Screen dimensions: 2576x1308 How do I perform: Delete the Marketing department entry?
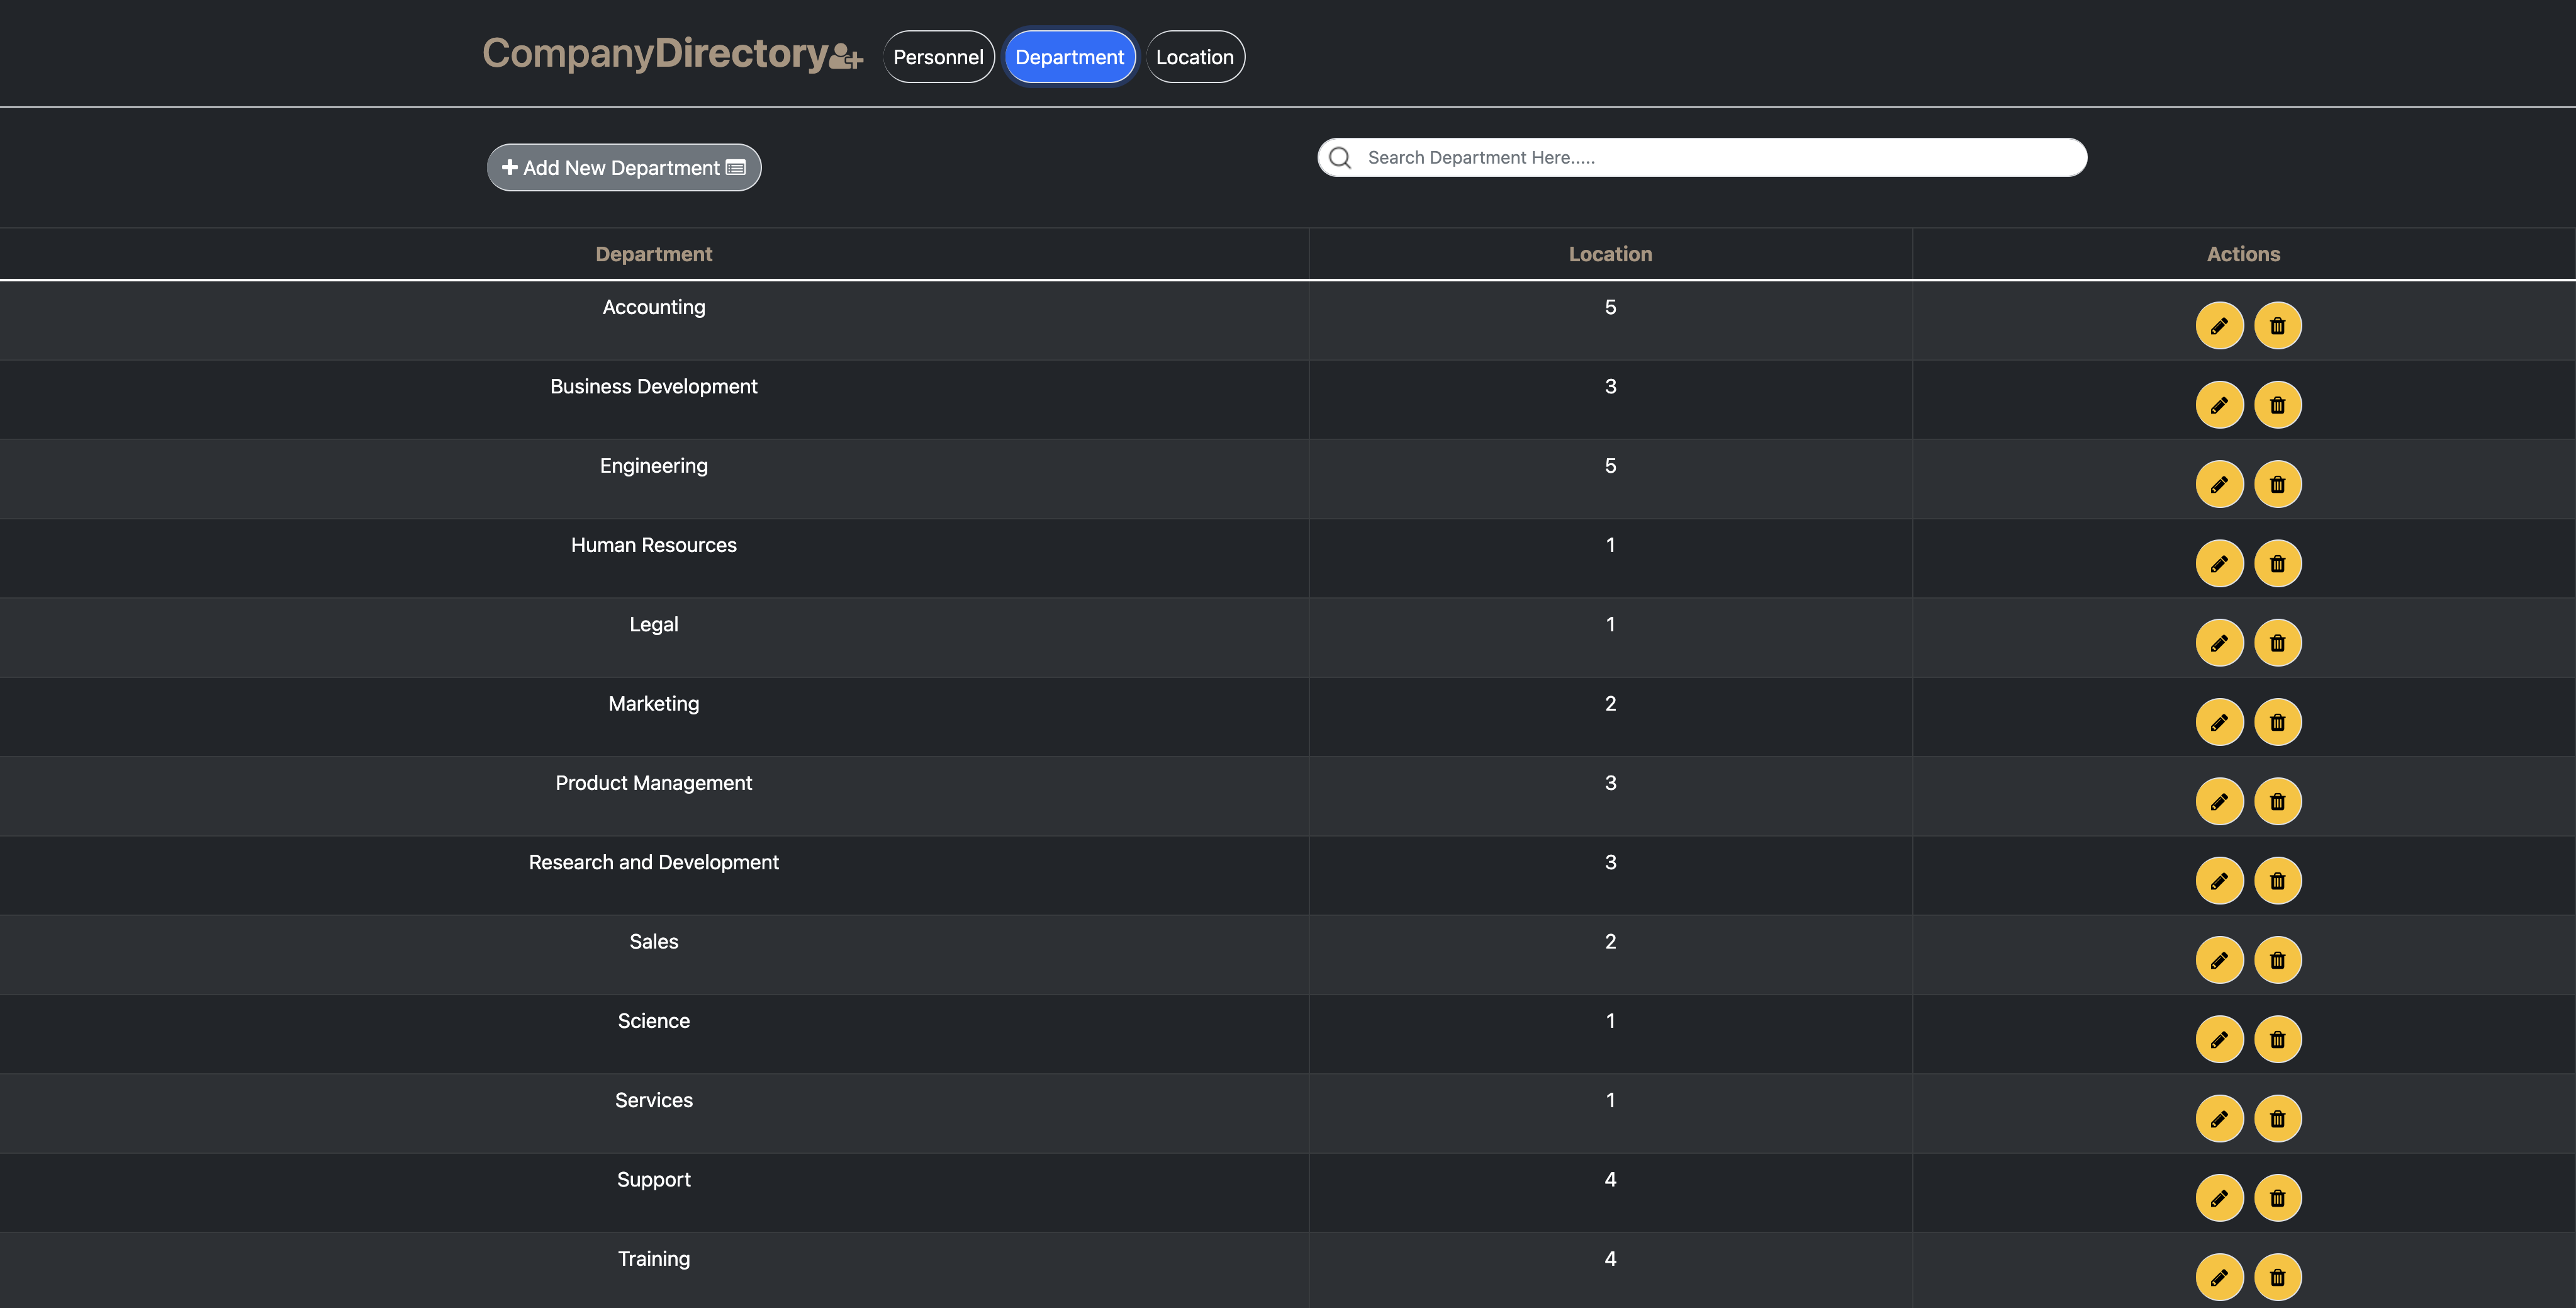[2277, 722]
